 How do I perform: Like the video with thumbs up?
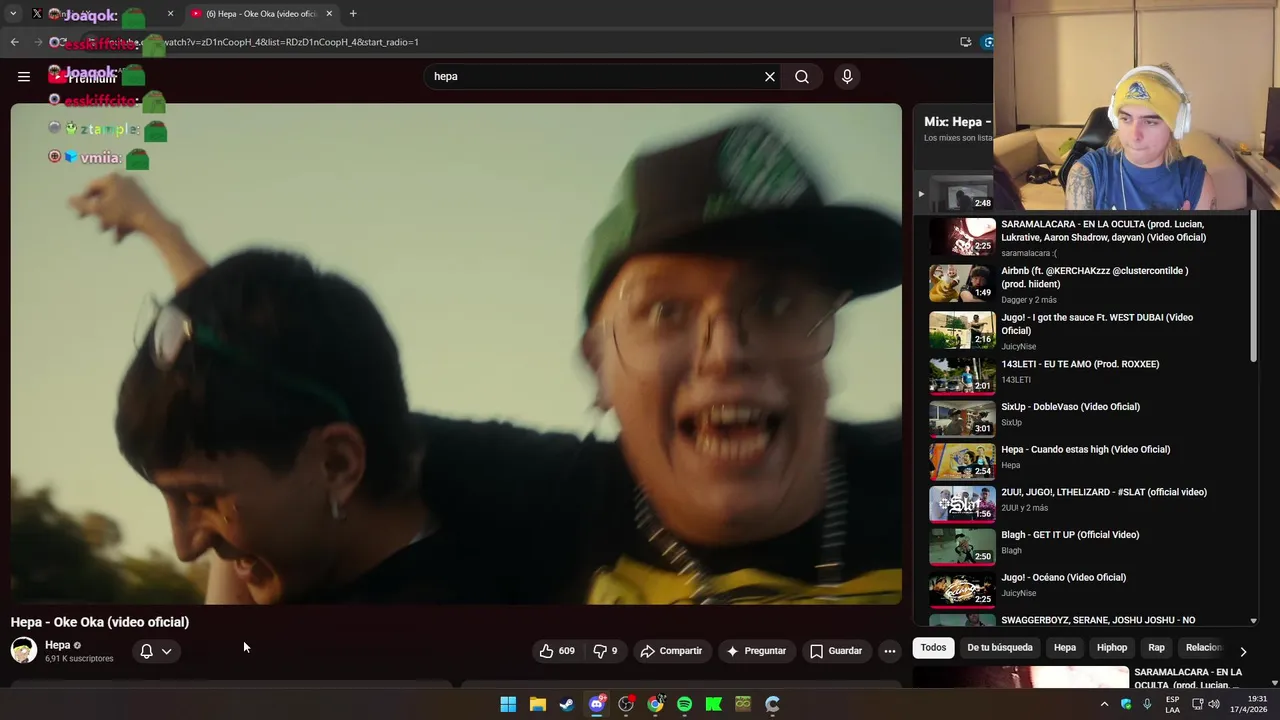pyautogui.click(x=556, y=651)
